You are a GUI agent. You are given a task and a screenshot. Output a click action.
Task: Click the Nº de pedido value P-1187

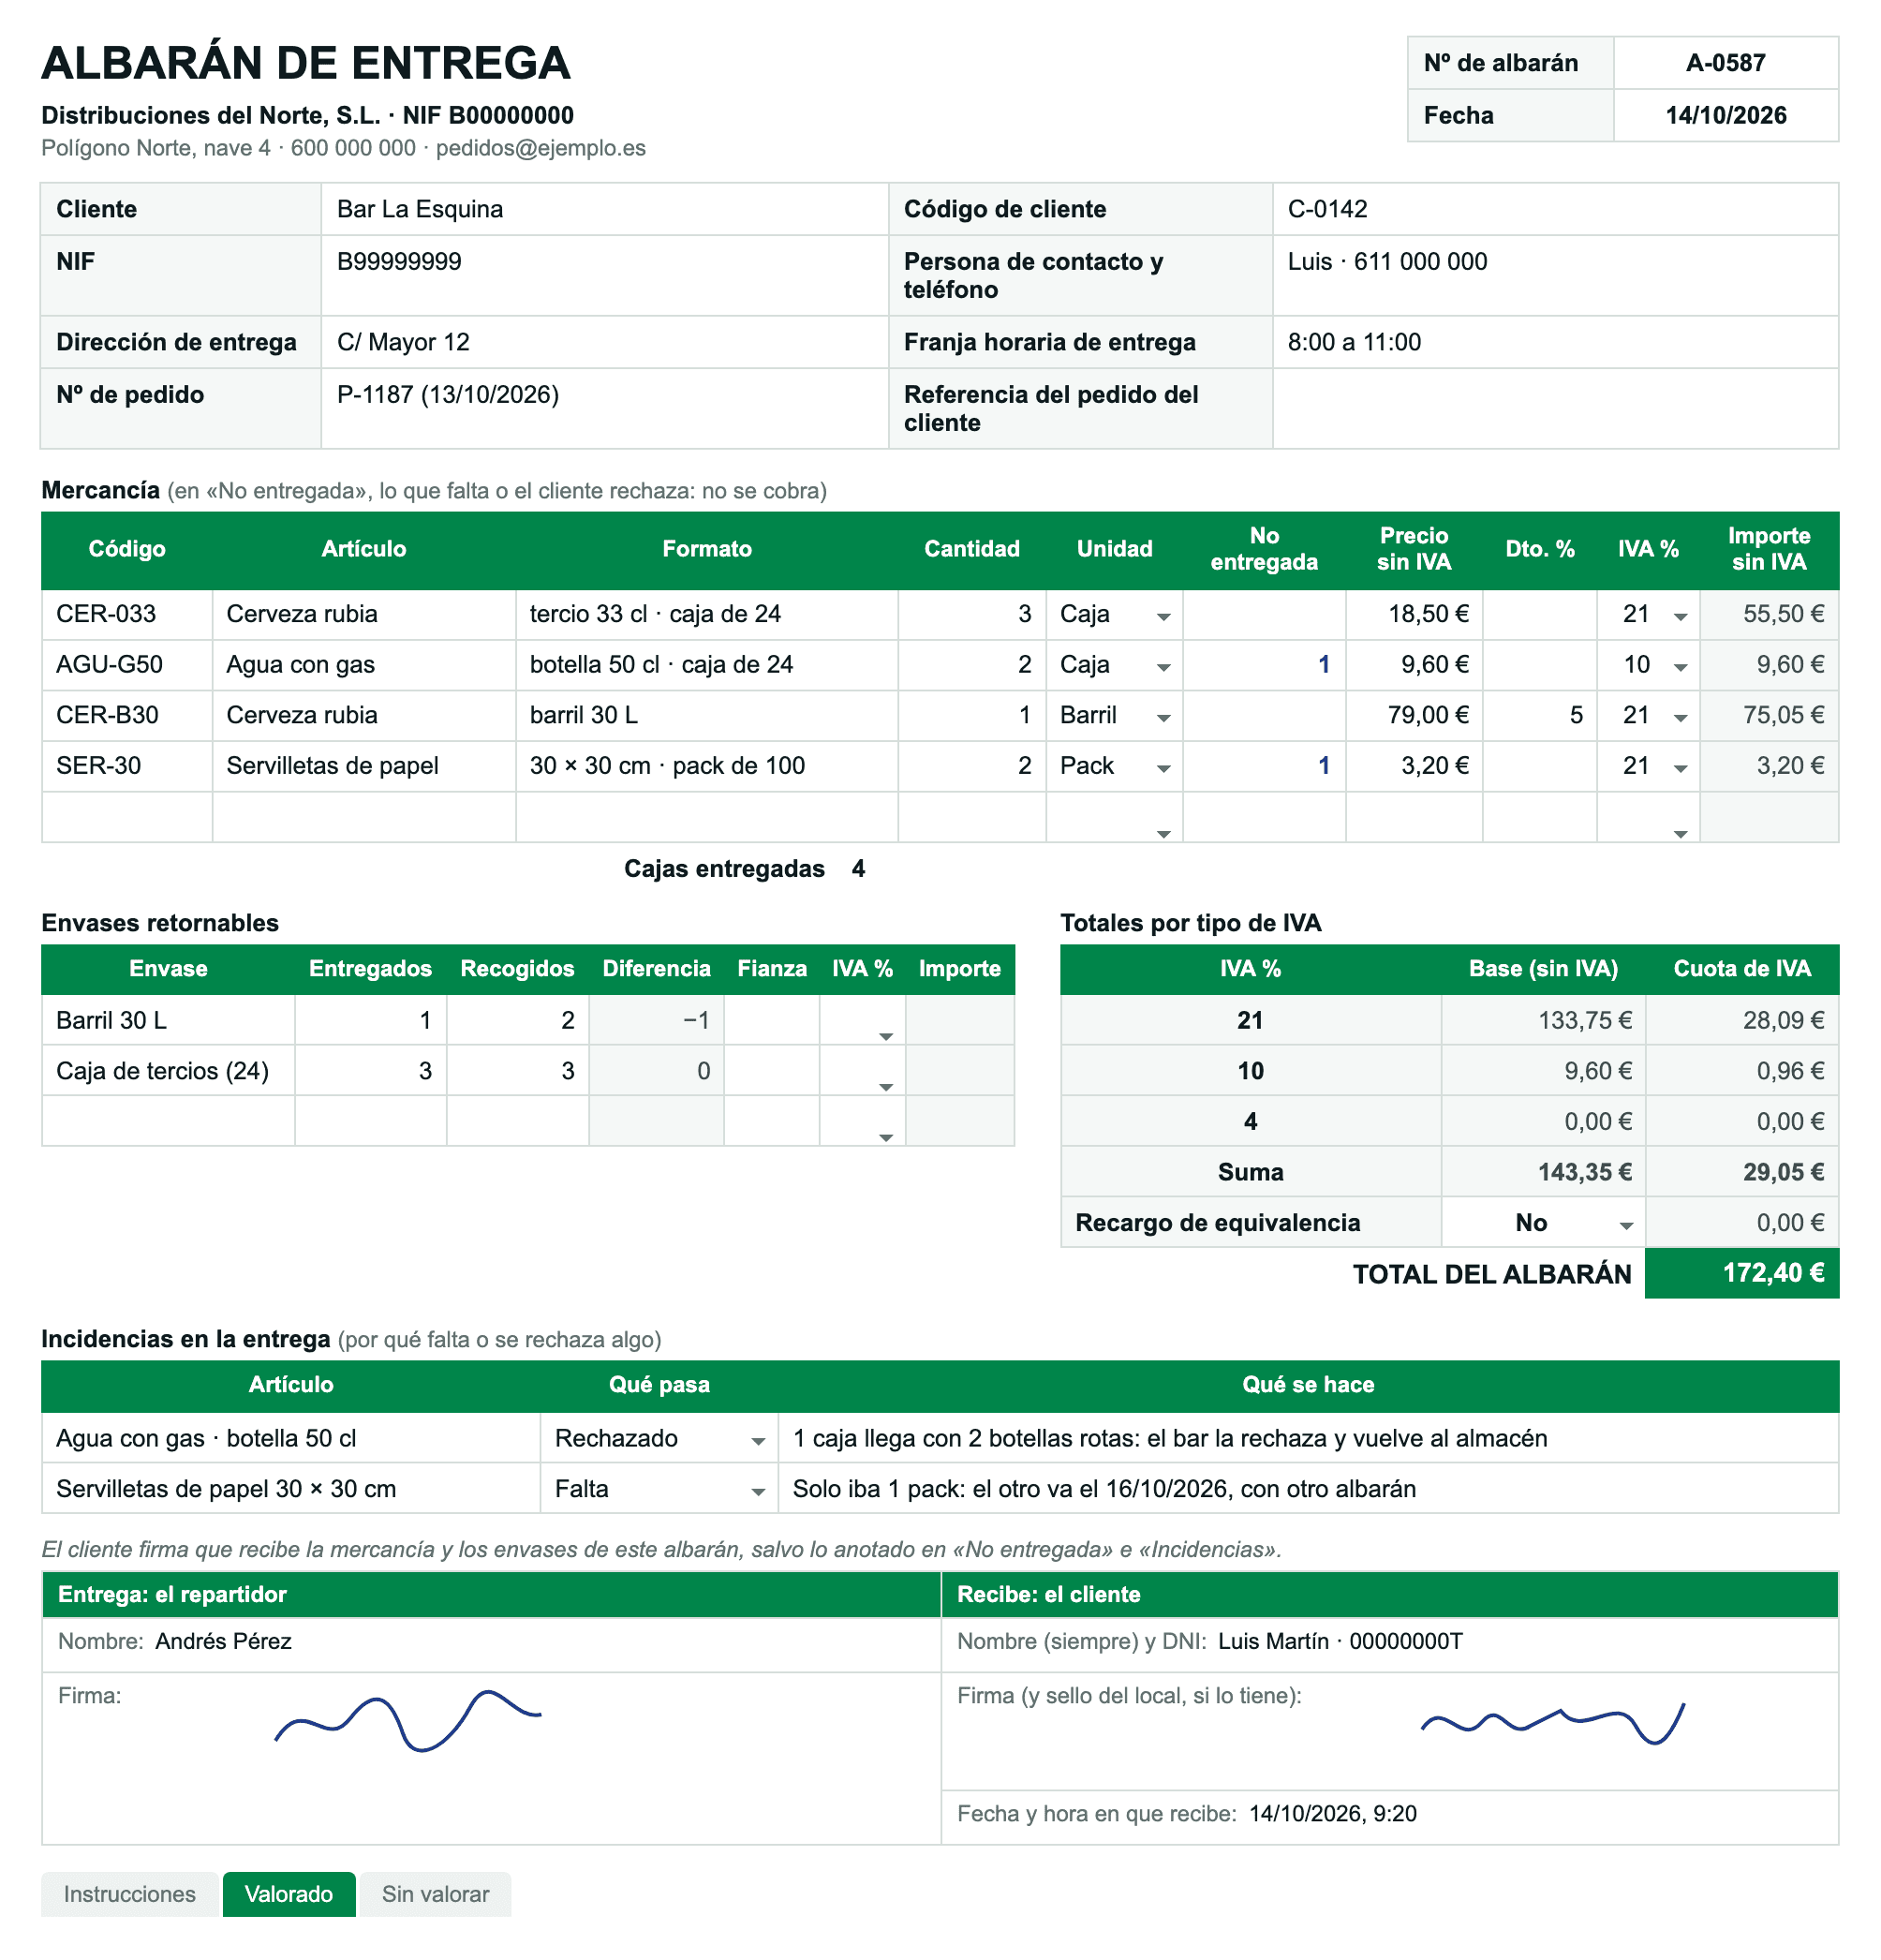pyautogui.click(x=604, y=408)
